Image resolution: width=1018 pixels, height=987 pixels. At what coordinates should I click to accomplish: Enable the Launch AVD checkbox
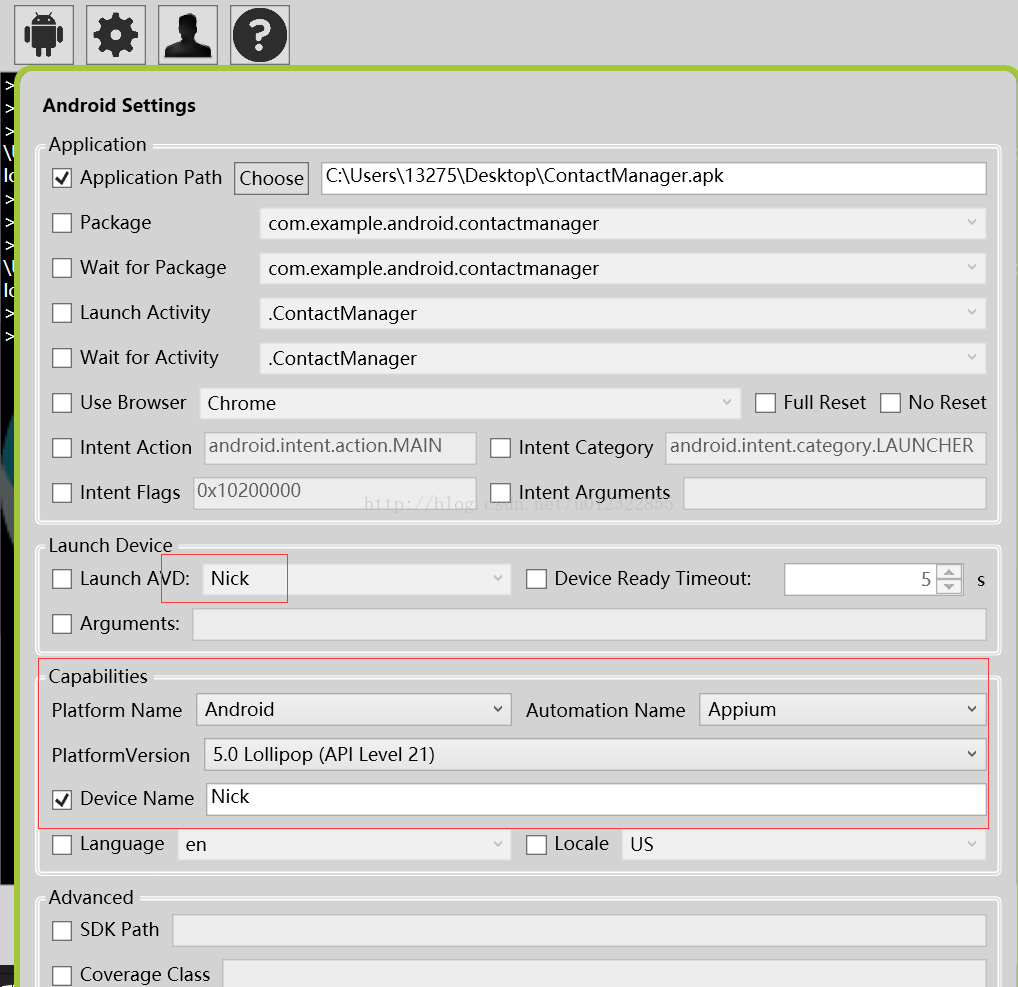pos(62,579)
